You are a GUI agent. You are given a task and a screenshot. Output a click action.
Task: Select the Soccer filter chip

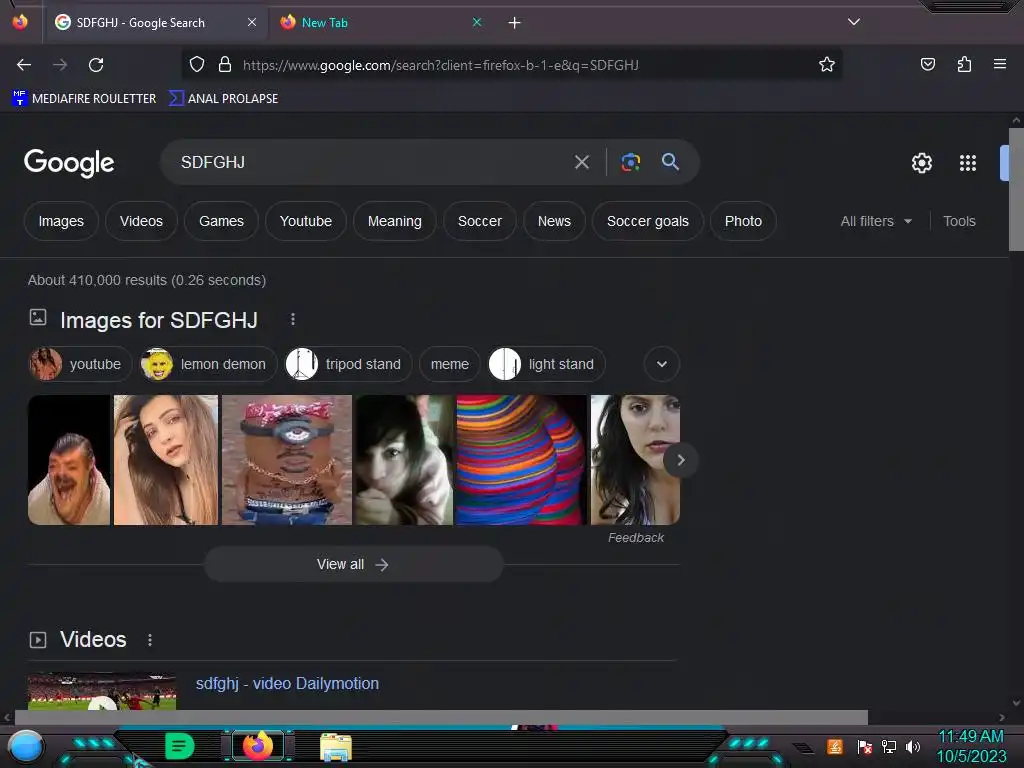tap(480, 221)
